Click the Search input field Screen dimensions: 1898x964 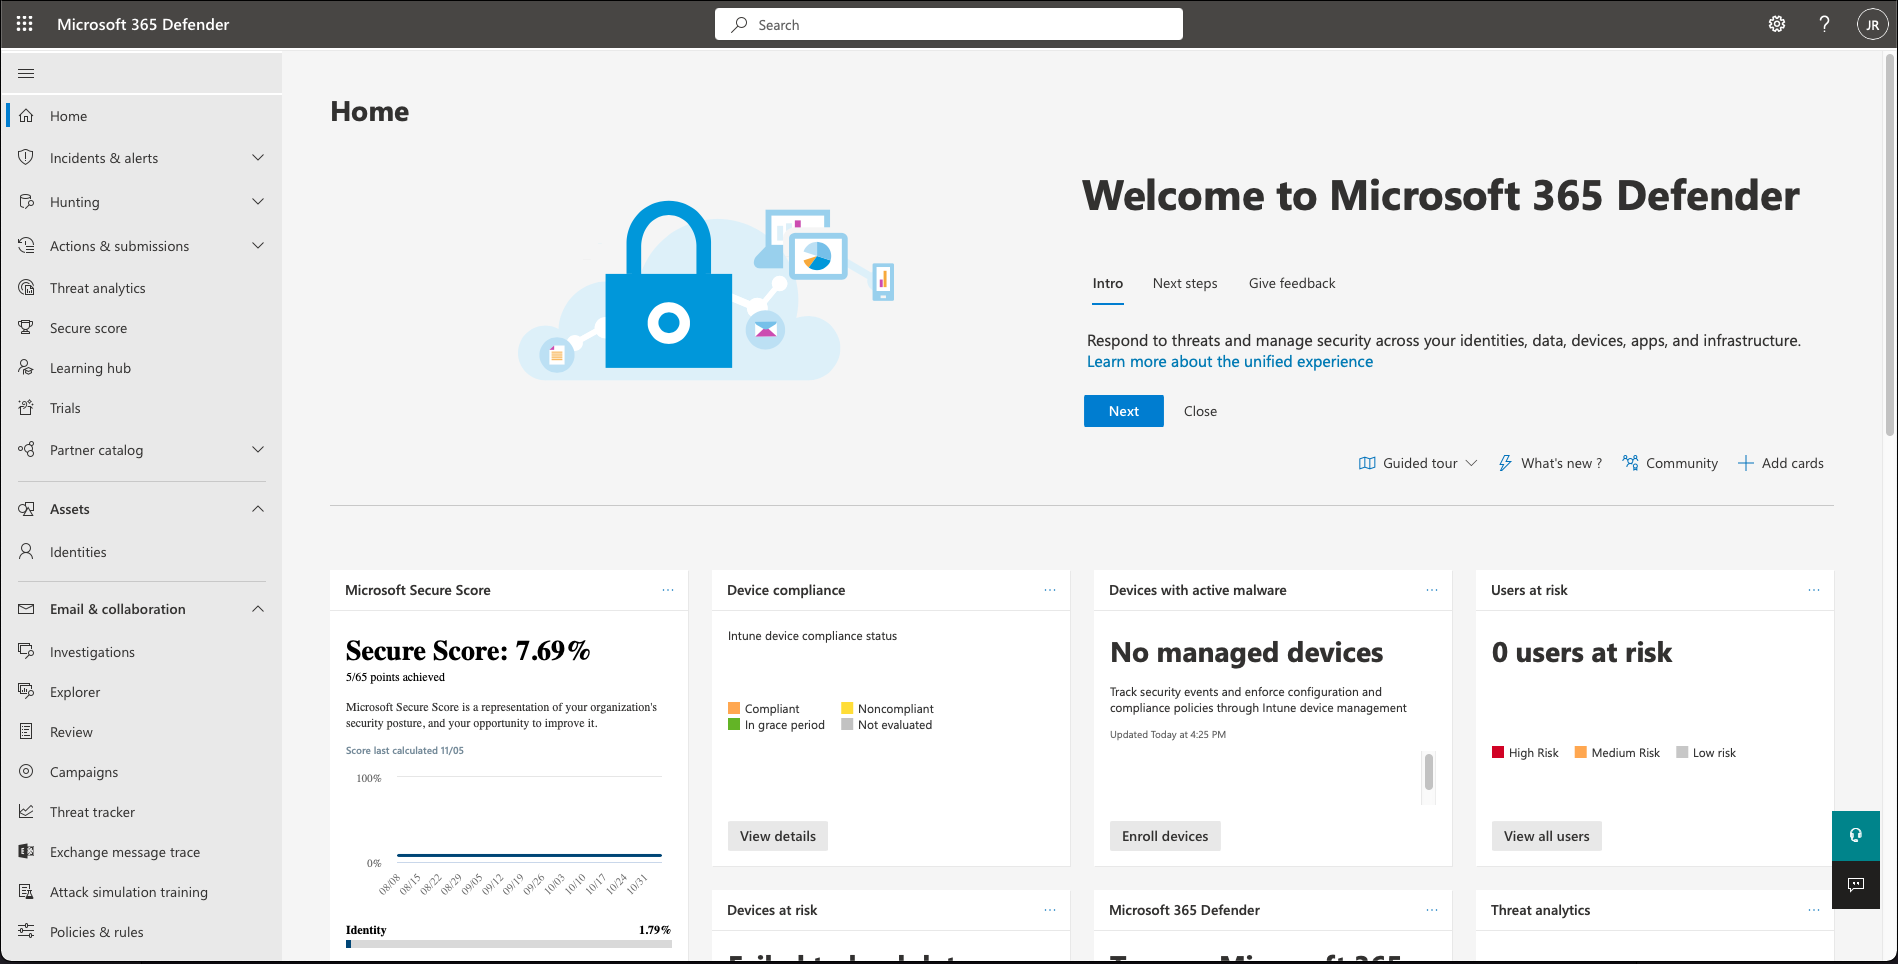point(948,25)
